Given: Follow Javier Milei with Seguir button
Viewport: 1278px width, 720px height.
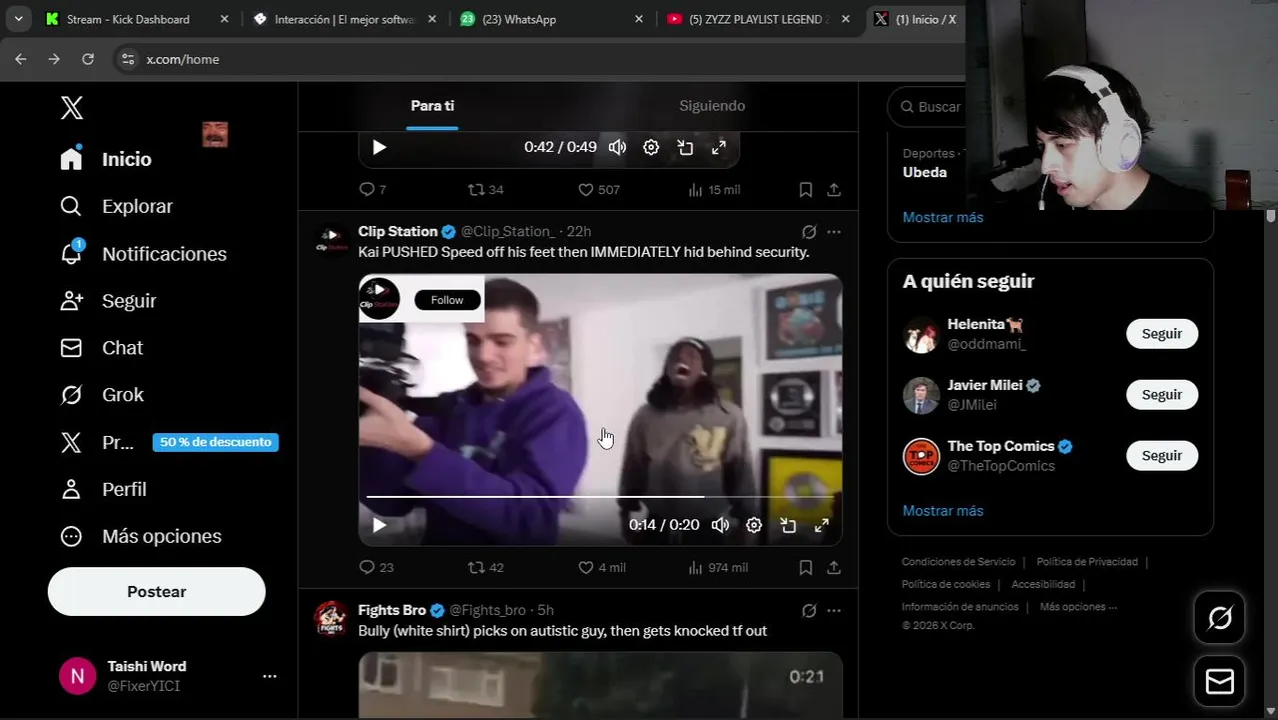Looking at the screenshot, I should pyautogui.click(x=1162, y=395).
